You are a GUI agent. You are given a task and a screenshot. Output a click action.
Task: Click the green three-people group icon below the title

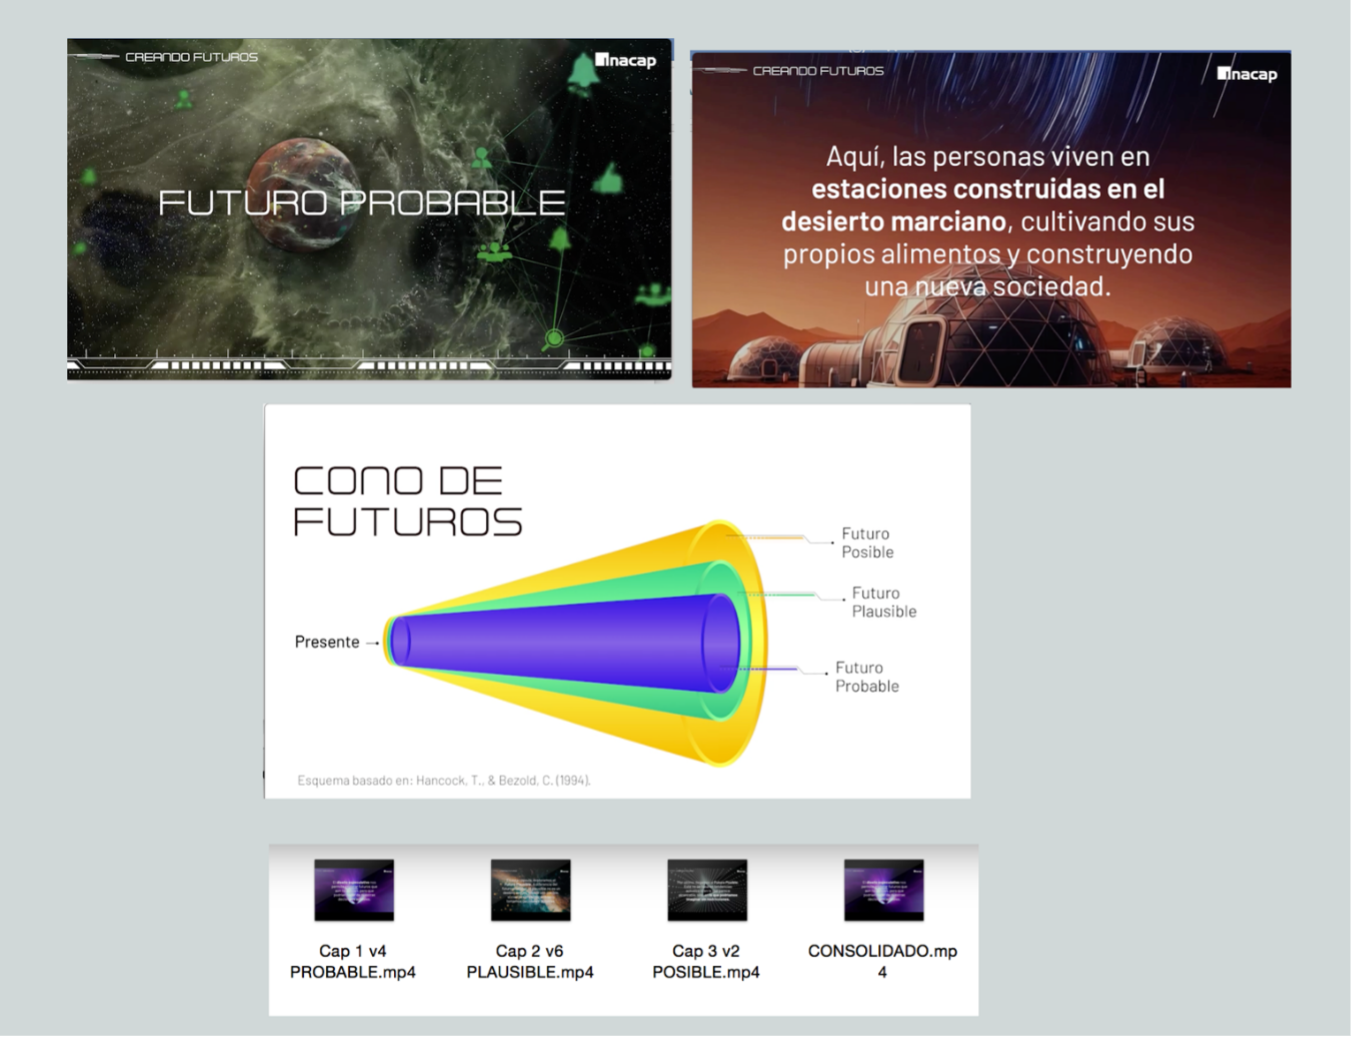coord(493,252)
